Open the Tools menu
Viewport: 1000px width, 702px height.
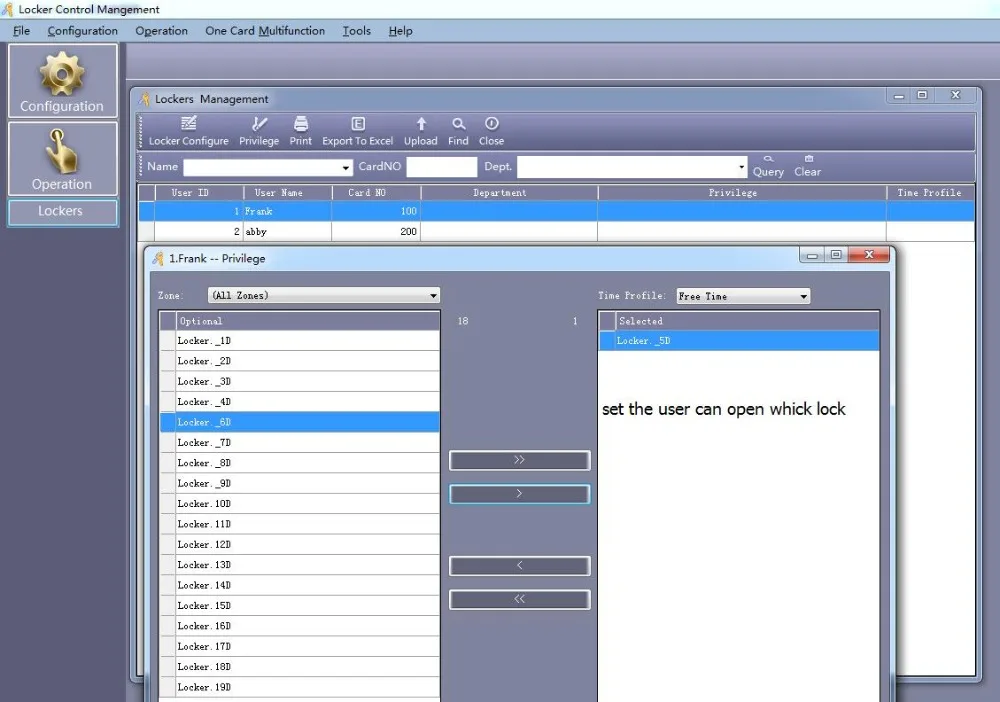(x=357, y=31)
